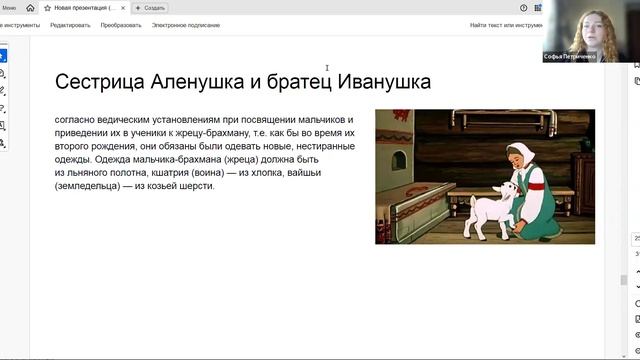Click the phrase кшатрия (воина) in the text
This screenshot has height=360, width=640.
[188, 173]
